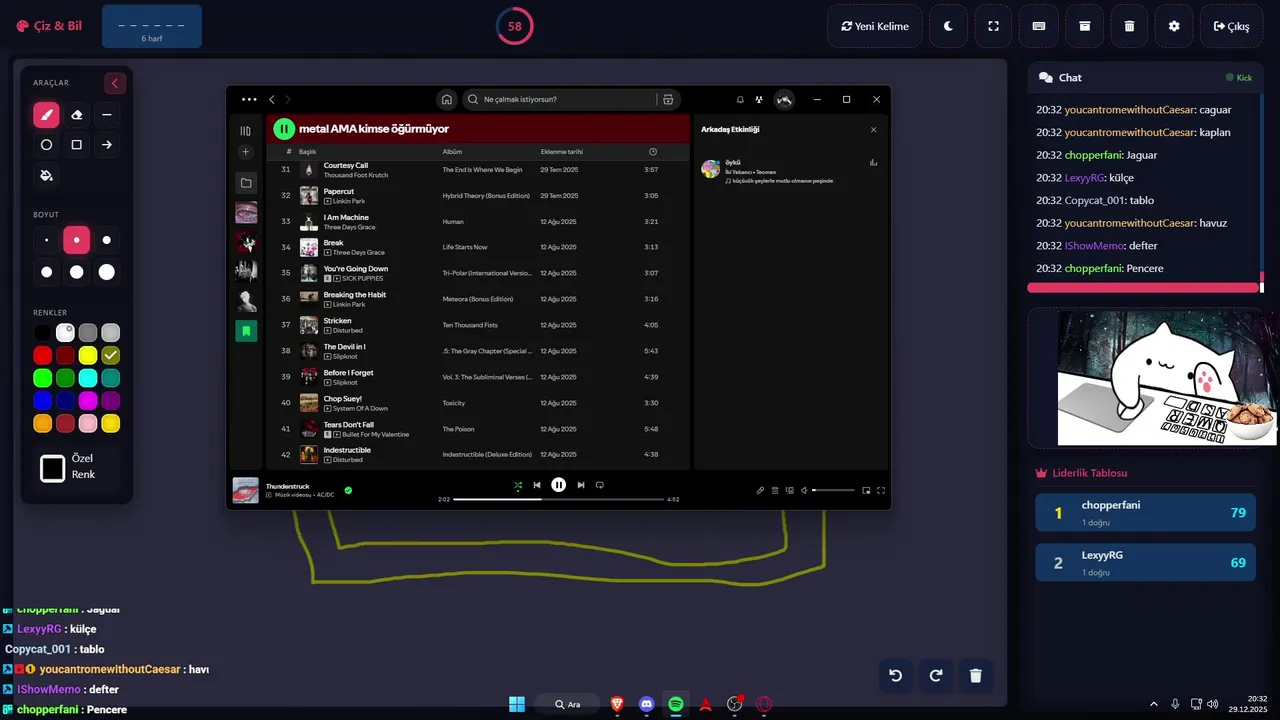Select the circle shape tool

(46, 145)
